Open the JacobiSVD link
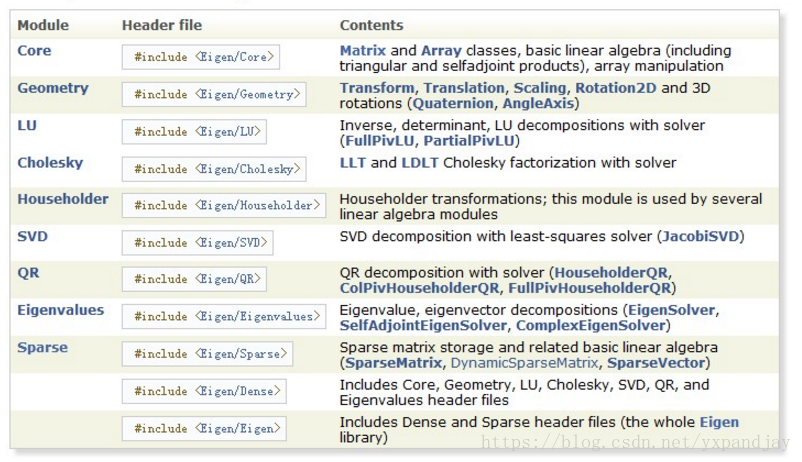 click(701, 236)
